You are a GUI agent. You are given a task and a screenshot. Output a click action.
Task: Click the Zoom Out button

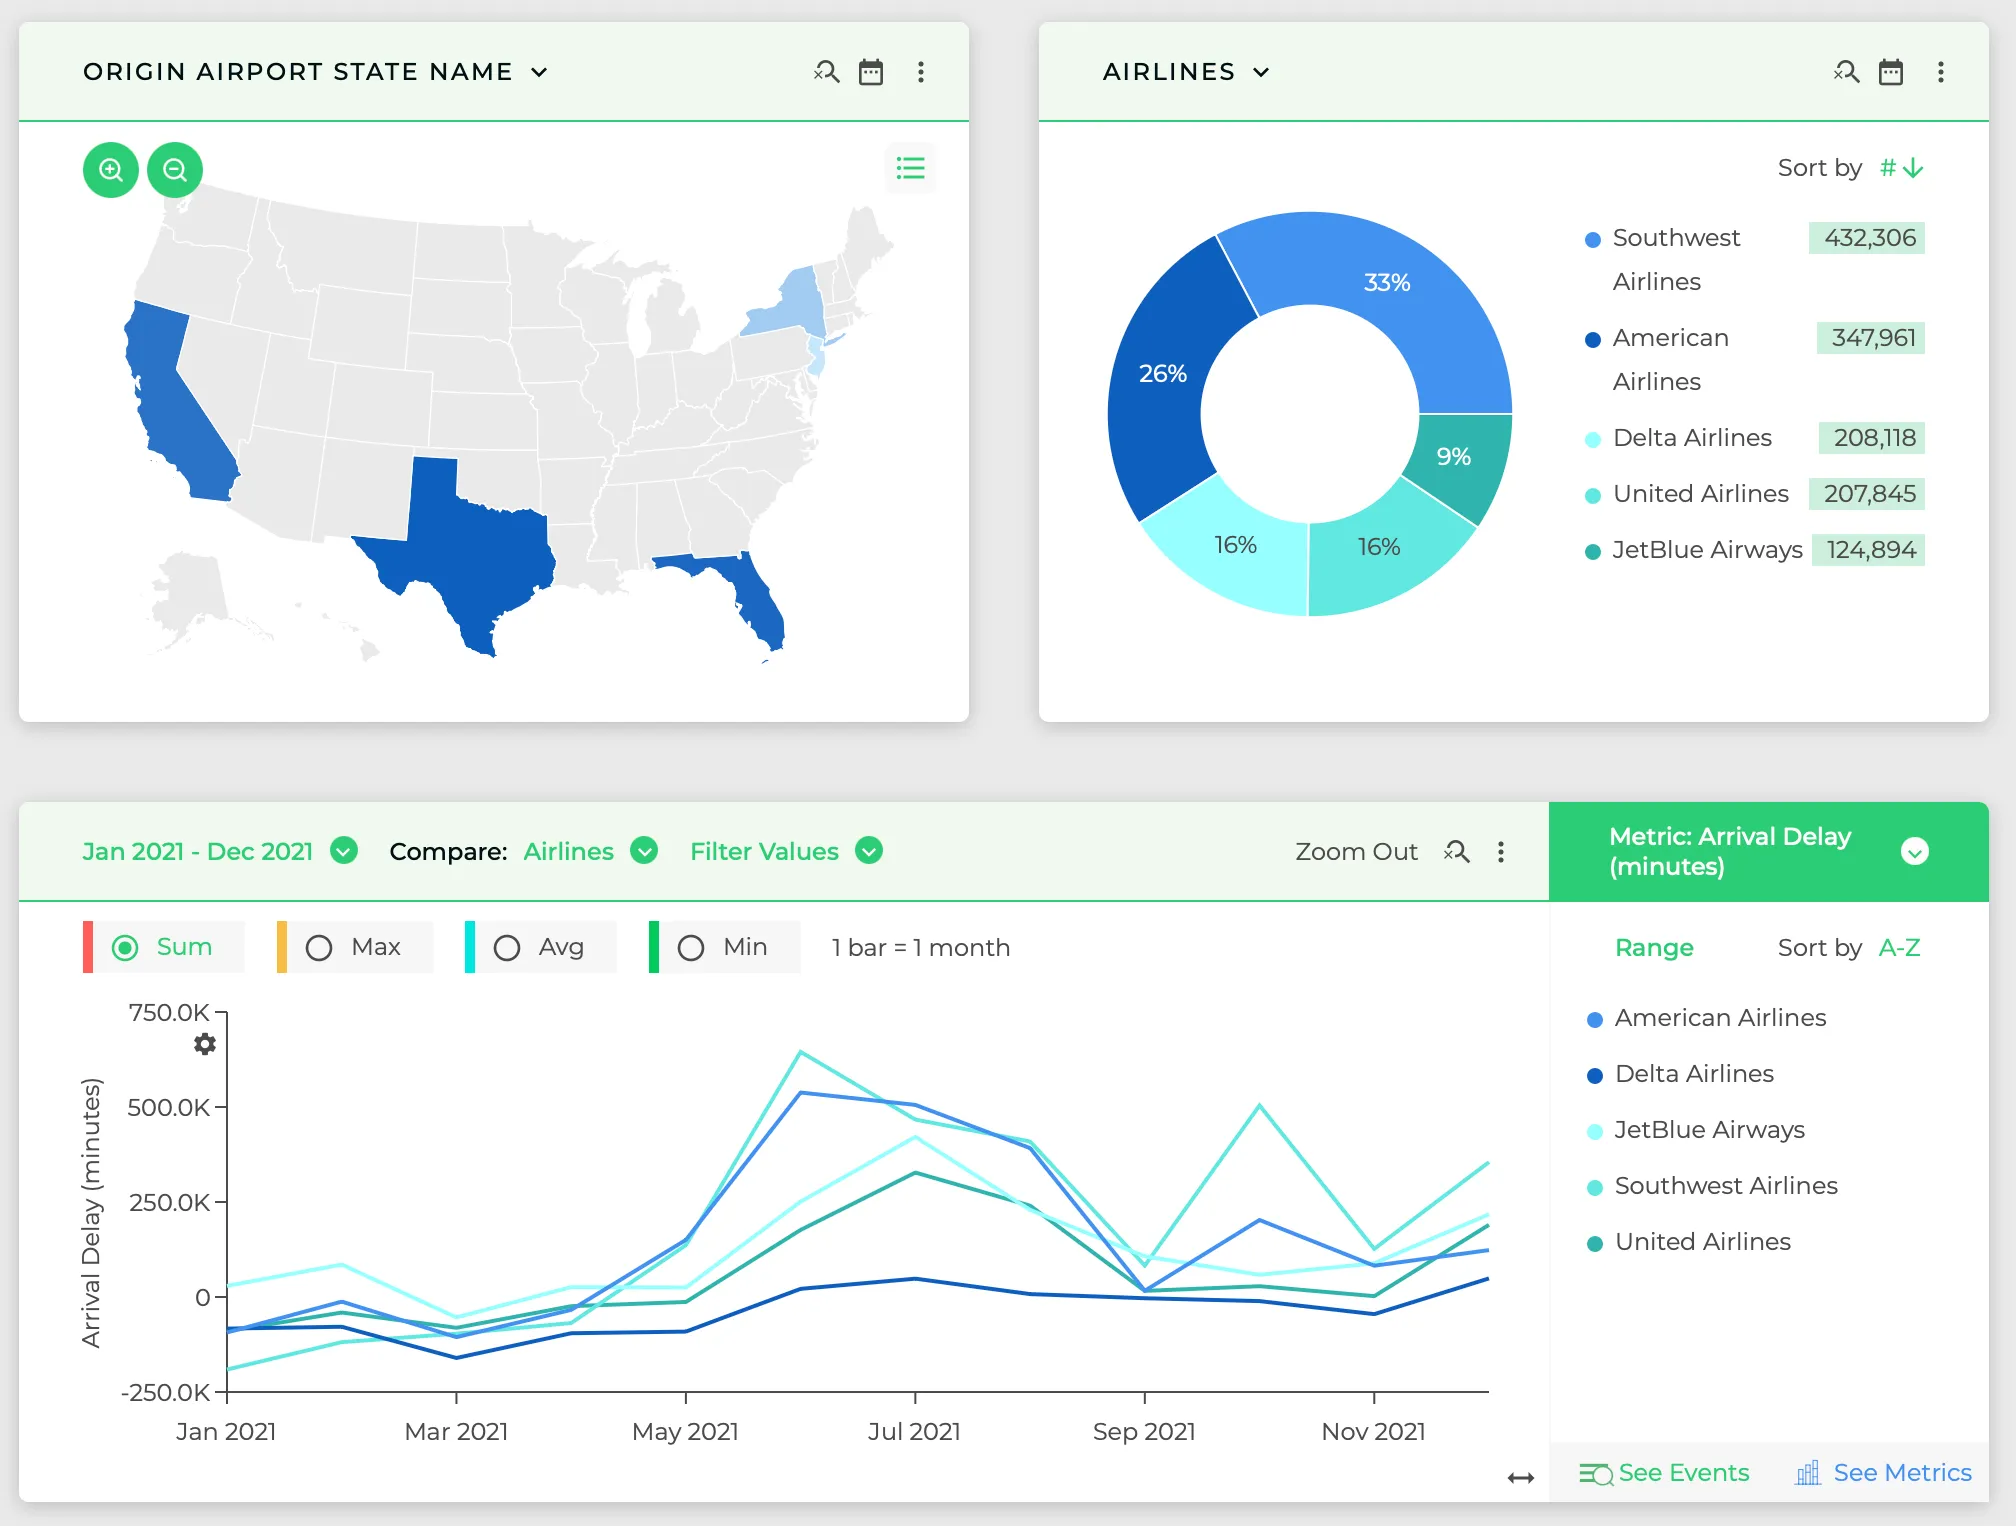tap(1356, 851)
